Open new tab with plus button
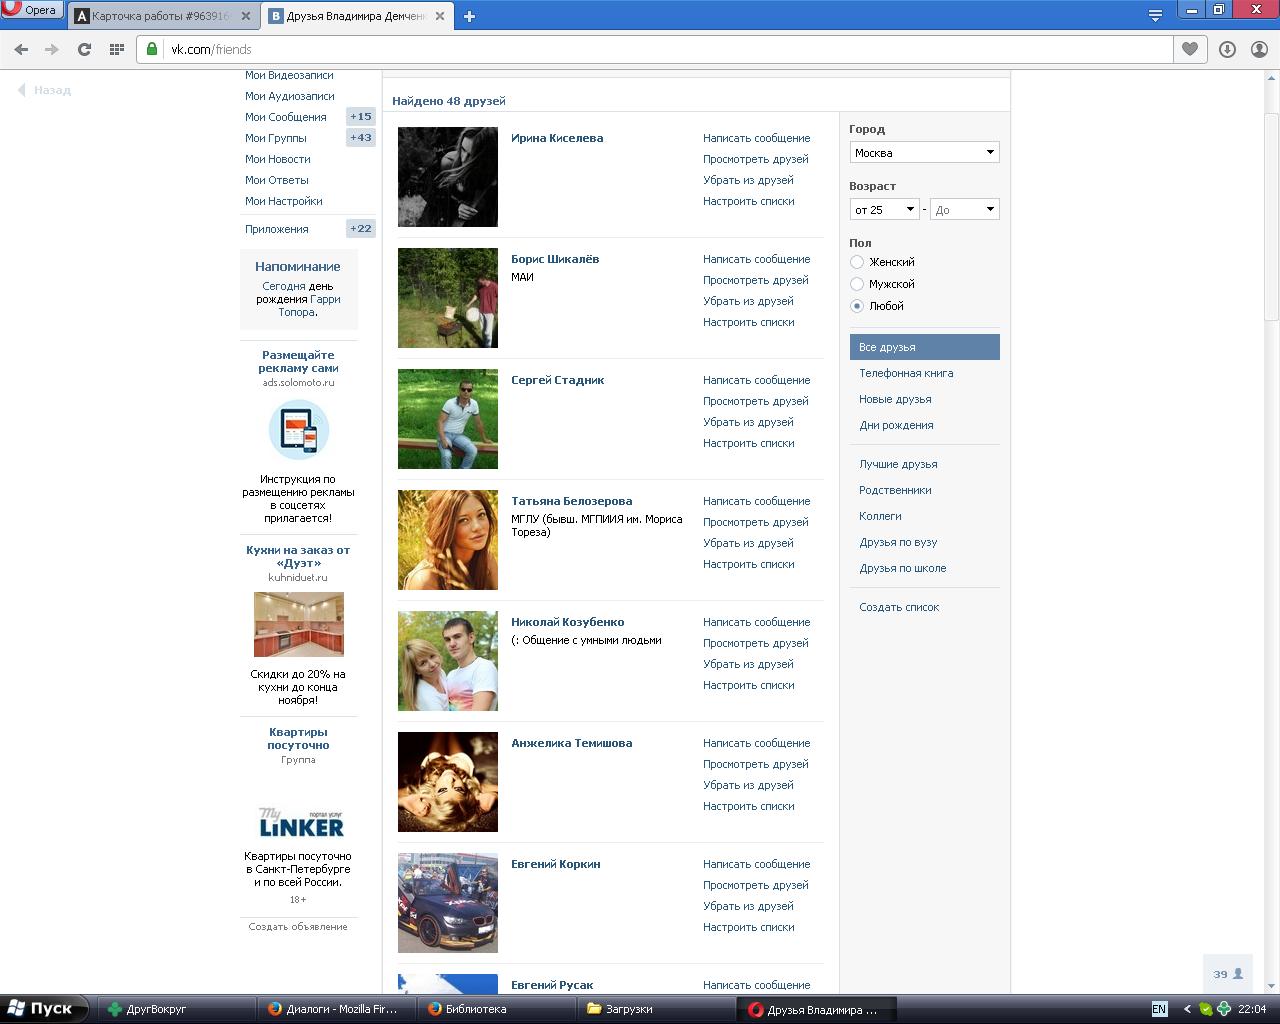This screenshot has height=1024, width=1280. click(469, 16)
